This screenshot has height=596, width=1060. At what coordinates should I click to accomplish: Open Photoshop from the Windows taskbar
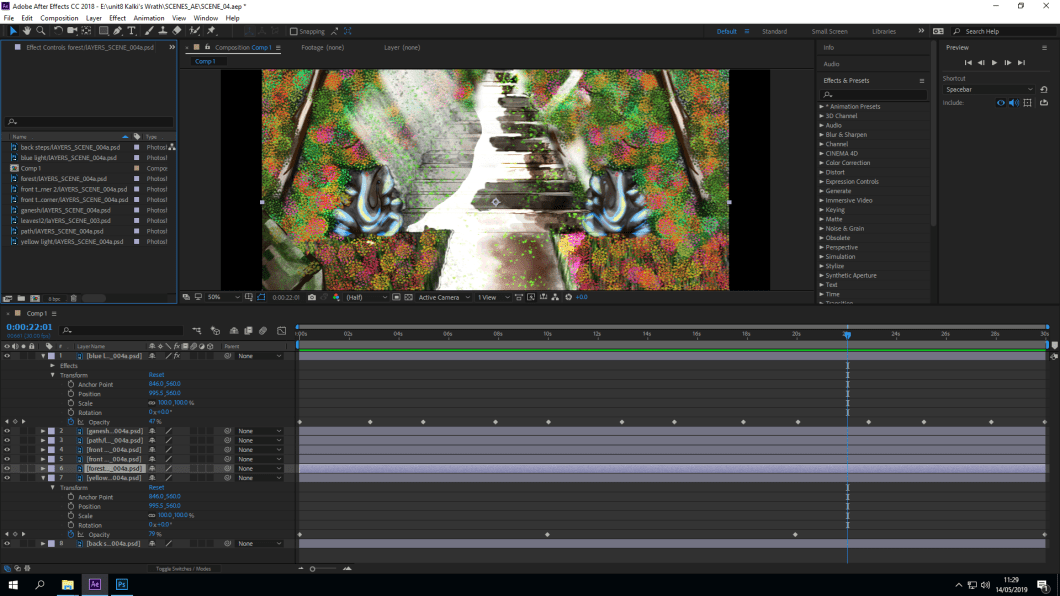pos(122,584)
